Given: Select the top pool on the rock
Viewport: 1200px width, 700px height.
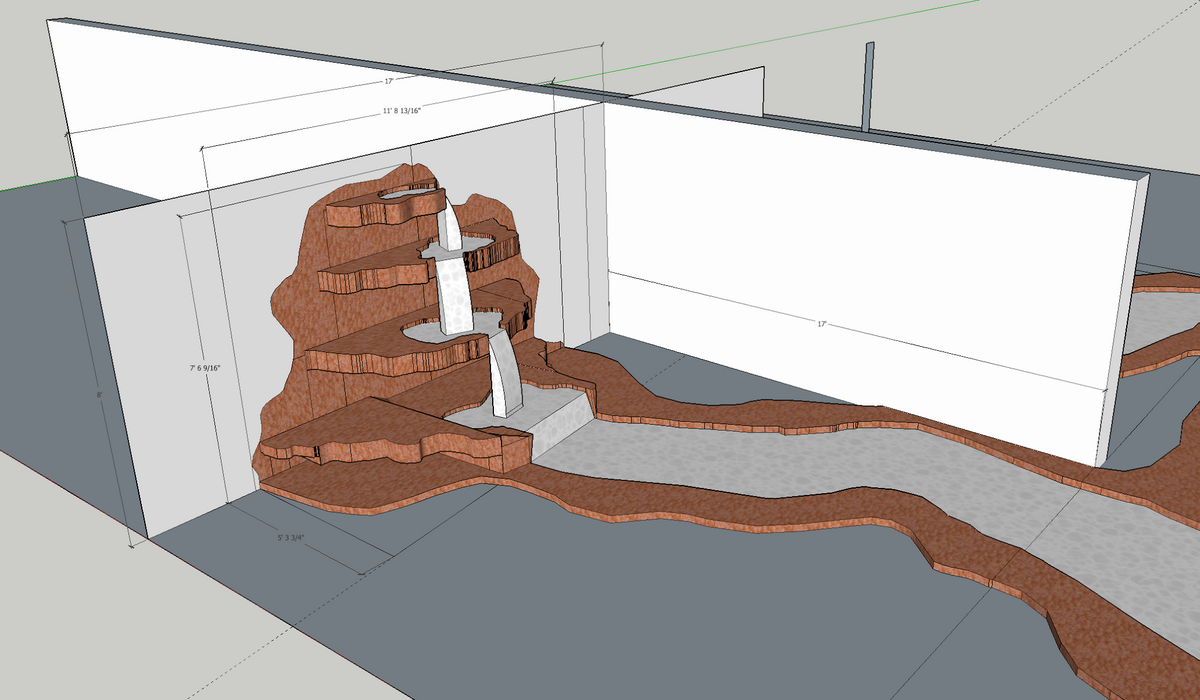Looking at the screenshot, I should pyautogui.click(x=410, y=189).
